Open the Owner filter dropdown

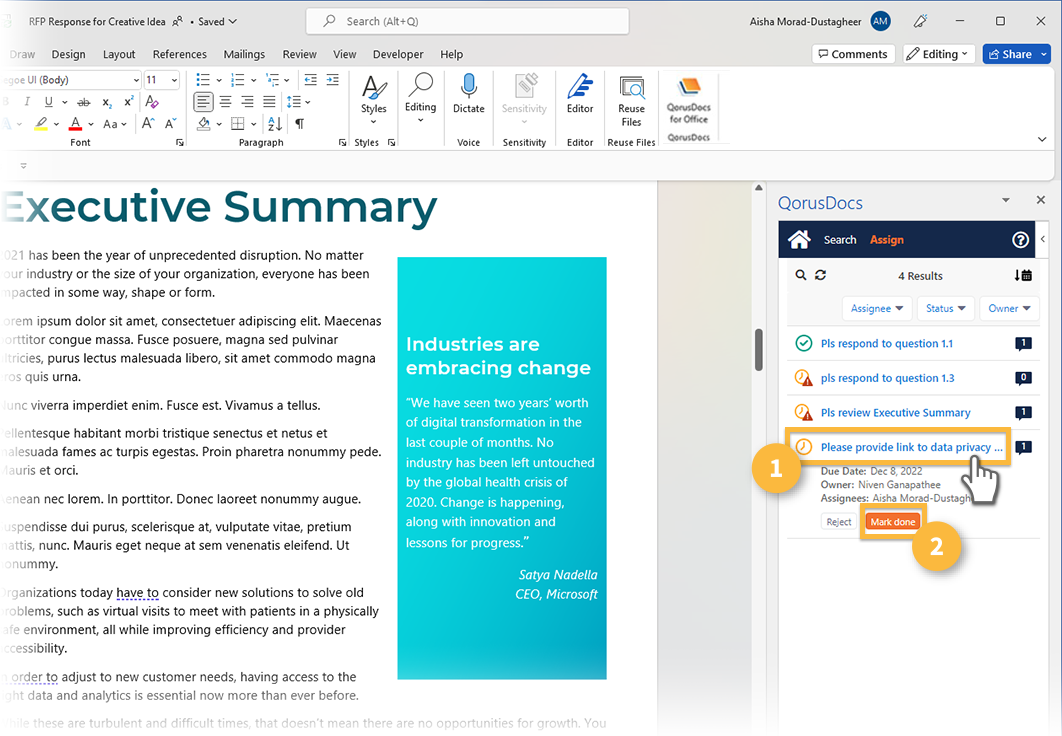click(x=1009, y=308)
